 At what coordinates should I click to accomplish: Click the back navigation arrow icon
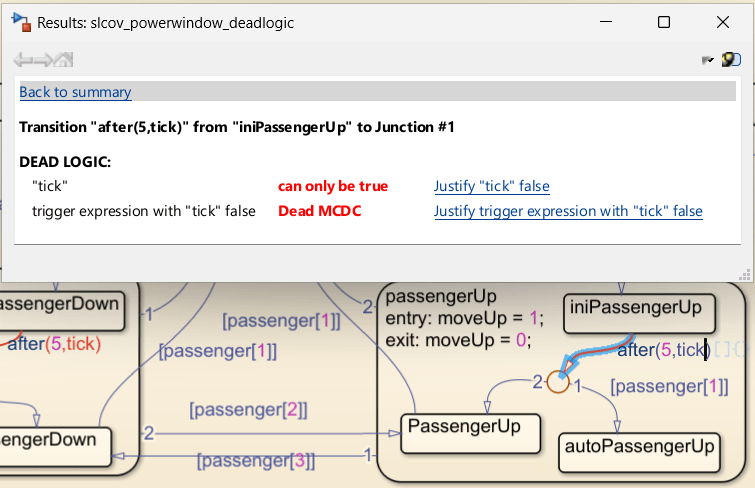click(23, 60)
